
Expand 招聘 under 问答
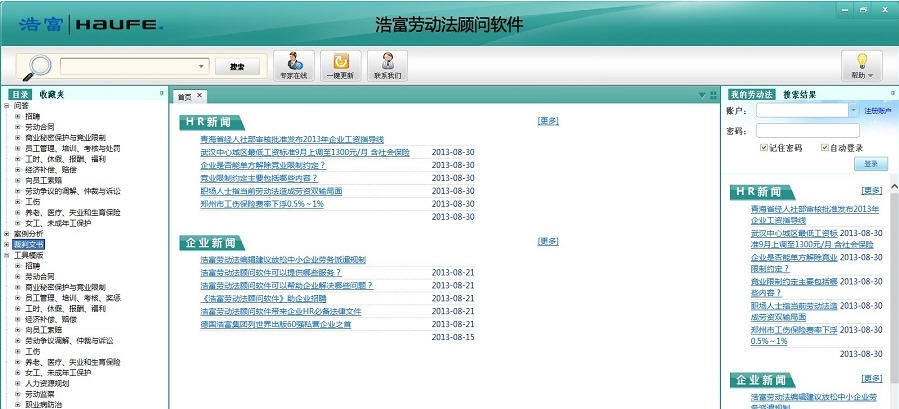17,116
